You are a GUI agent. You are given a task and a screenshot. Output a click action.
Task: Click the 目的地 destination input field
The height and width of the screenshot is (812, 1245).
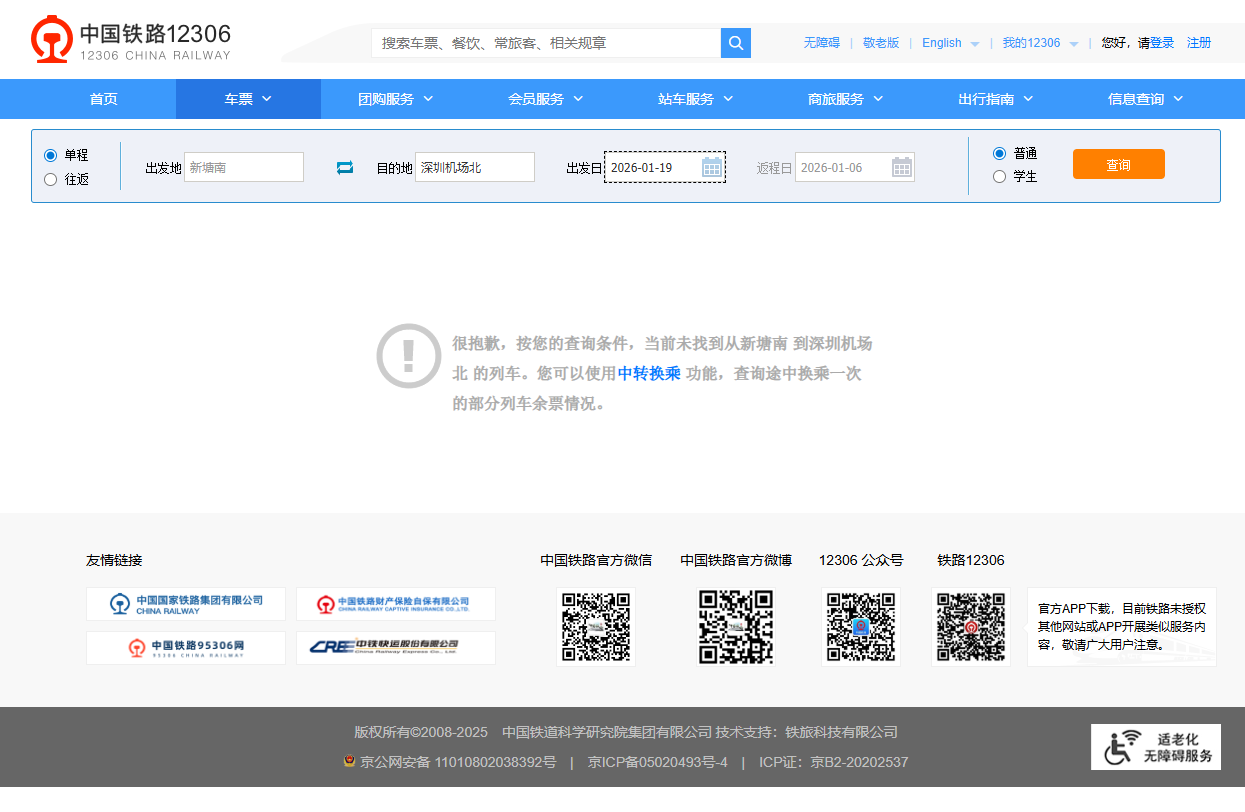pos(474,167)
